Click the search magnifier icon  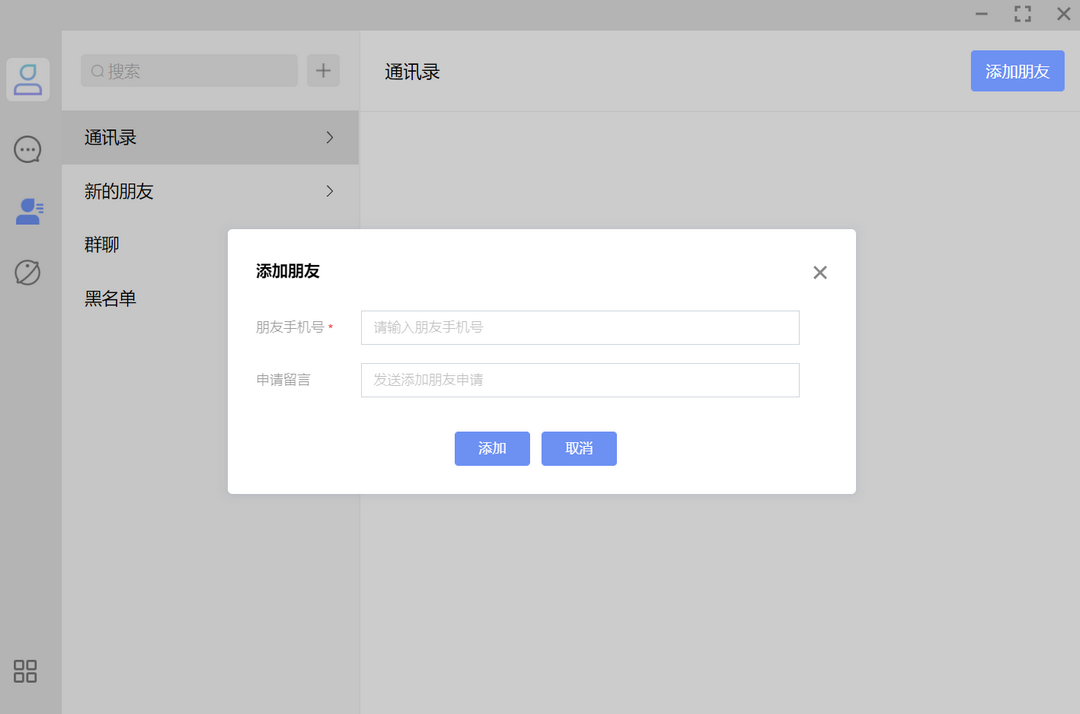pyautogui.click(x=95, y=70)
